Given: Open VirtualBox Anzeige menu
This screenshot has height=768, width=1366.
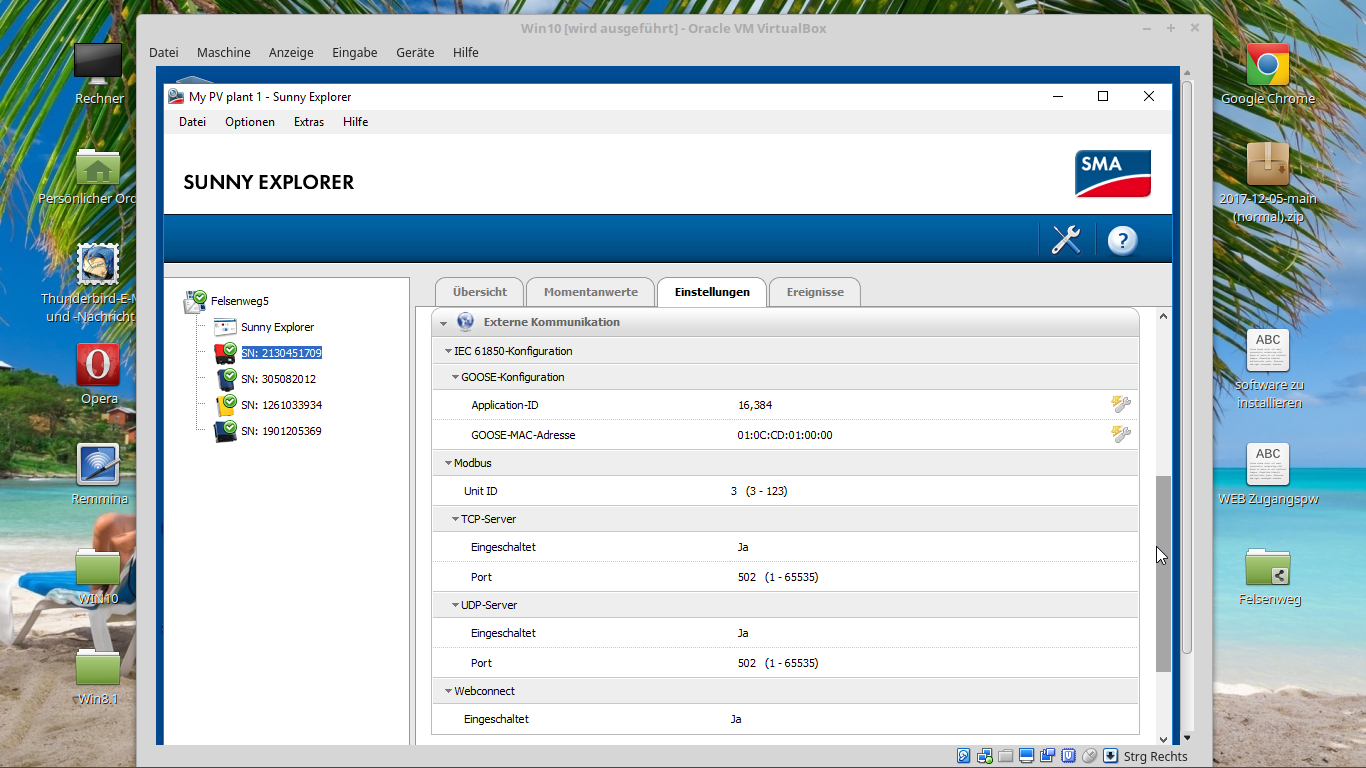Looking at the screenshot, I should point(291,52).
